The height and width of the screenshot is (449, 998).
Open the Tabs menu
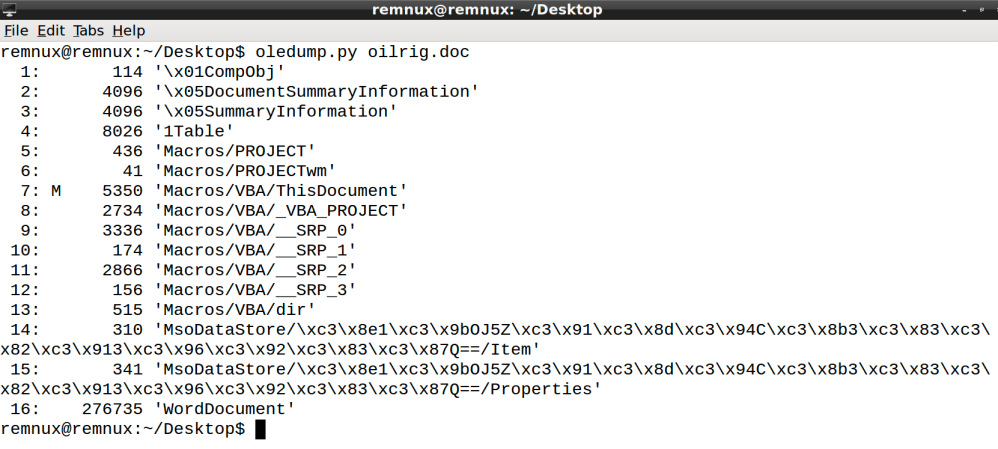coord(88,31)
